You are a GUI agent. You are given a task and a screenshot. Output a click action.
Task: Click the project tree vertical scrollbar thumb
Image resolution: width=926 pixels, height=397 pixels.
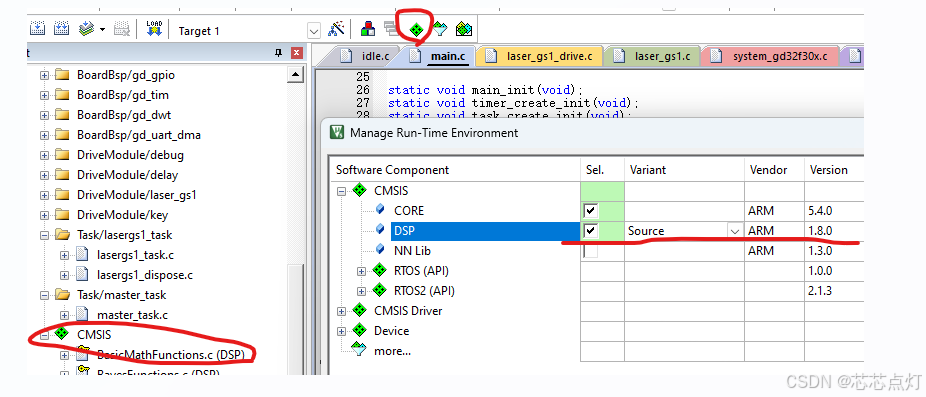pyautogui.click(x=295, y=320)
